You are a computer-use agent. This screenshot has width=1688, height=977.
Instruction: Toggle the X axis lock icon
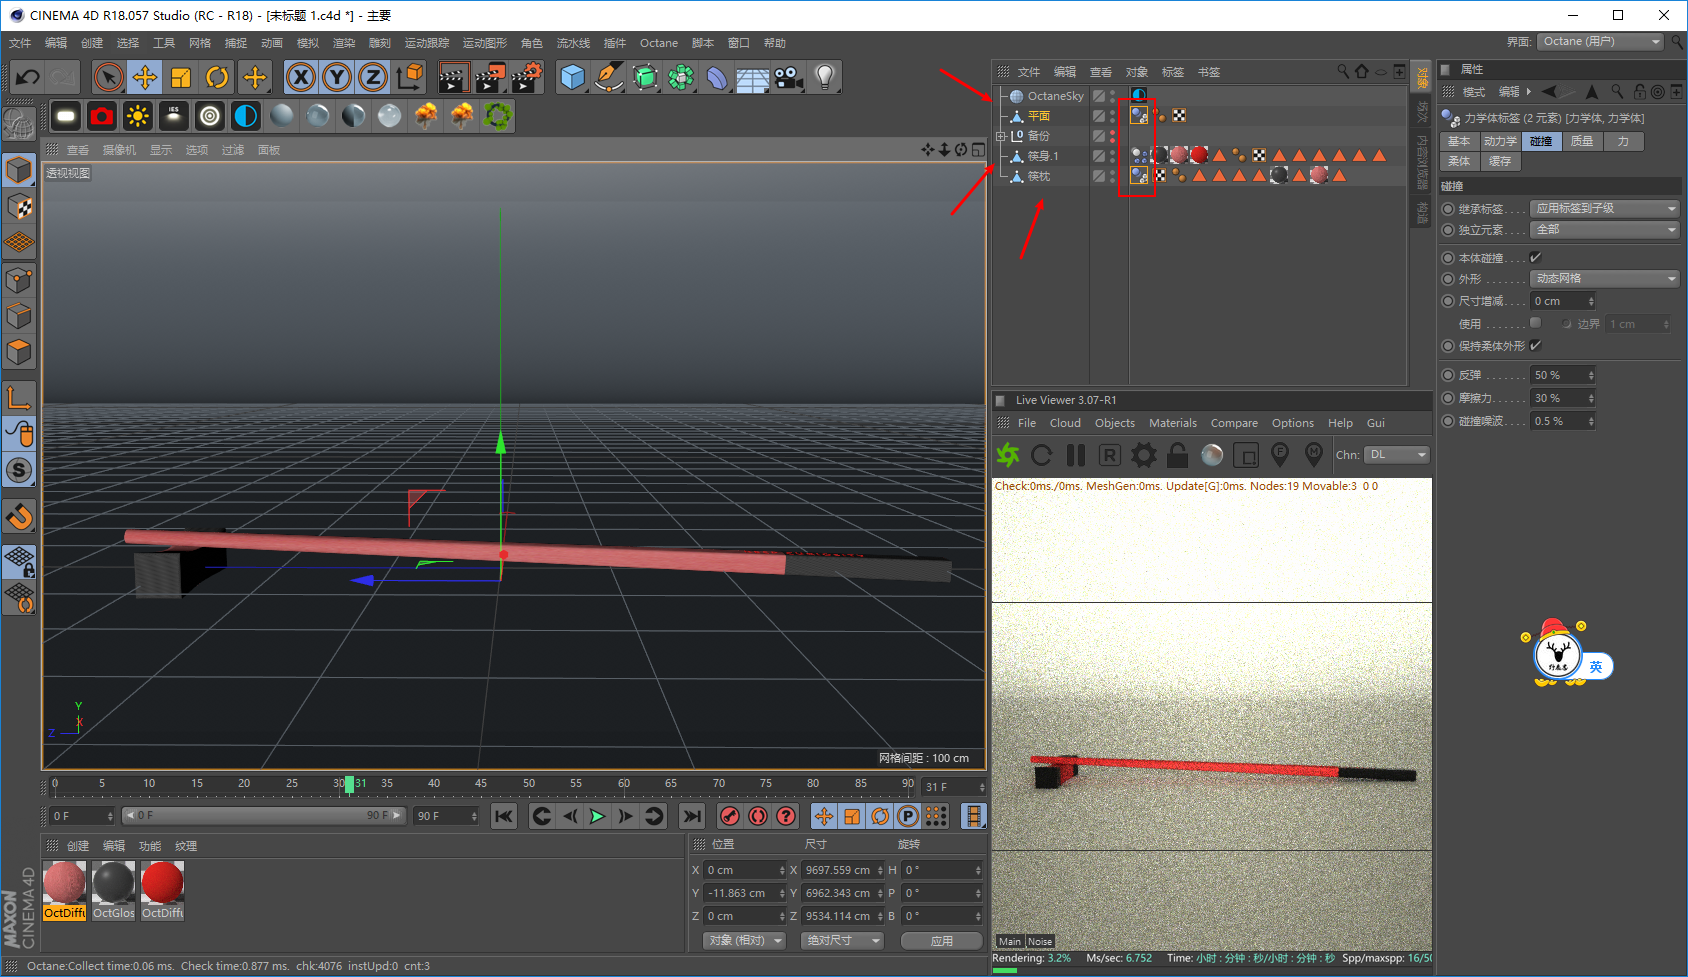pos(301,77)
